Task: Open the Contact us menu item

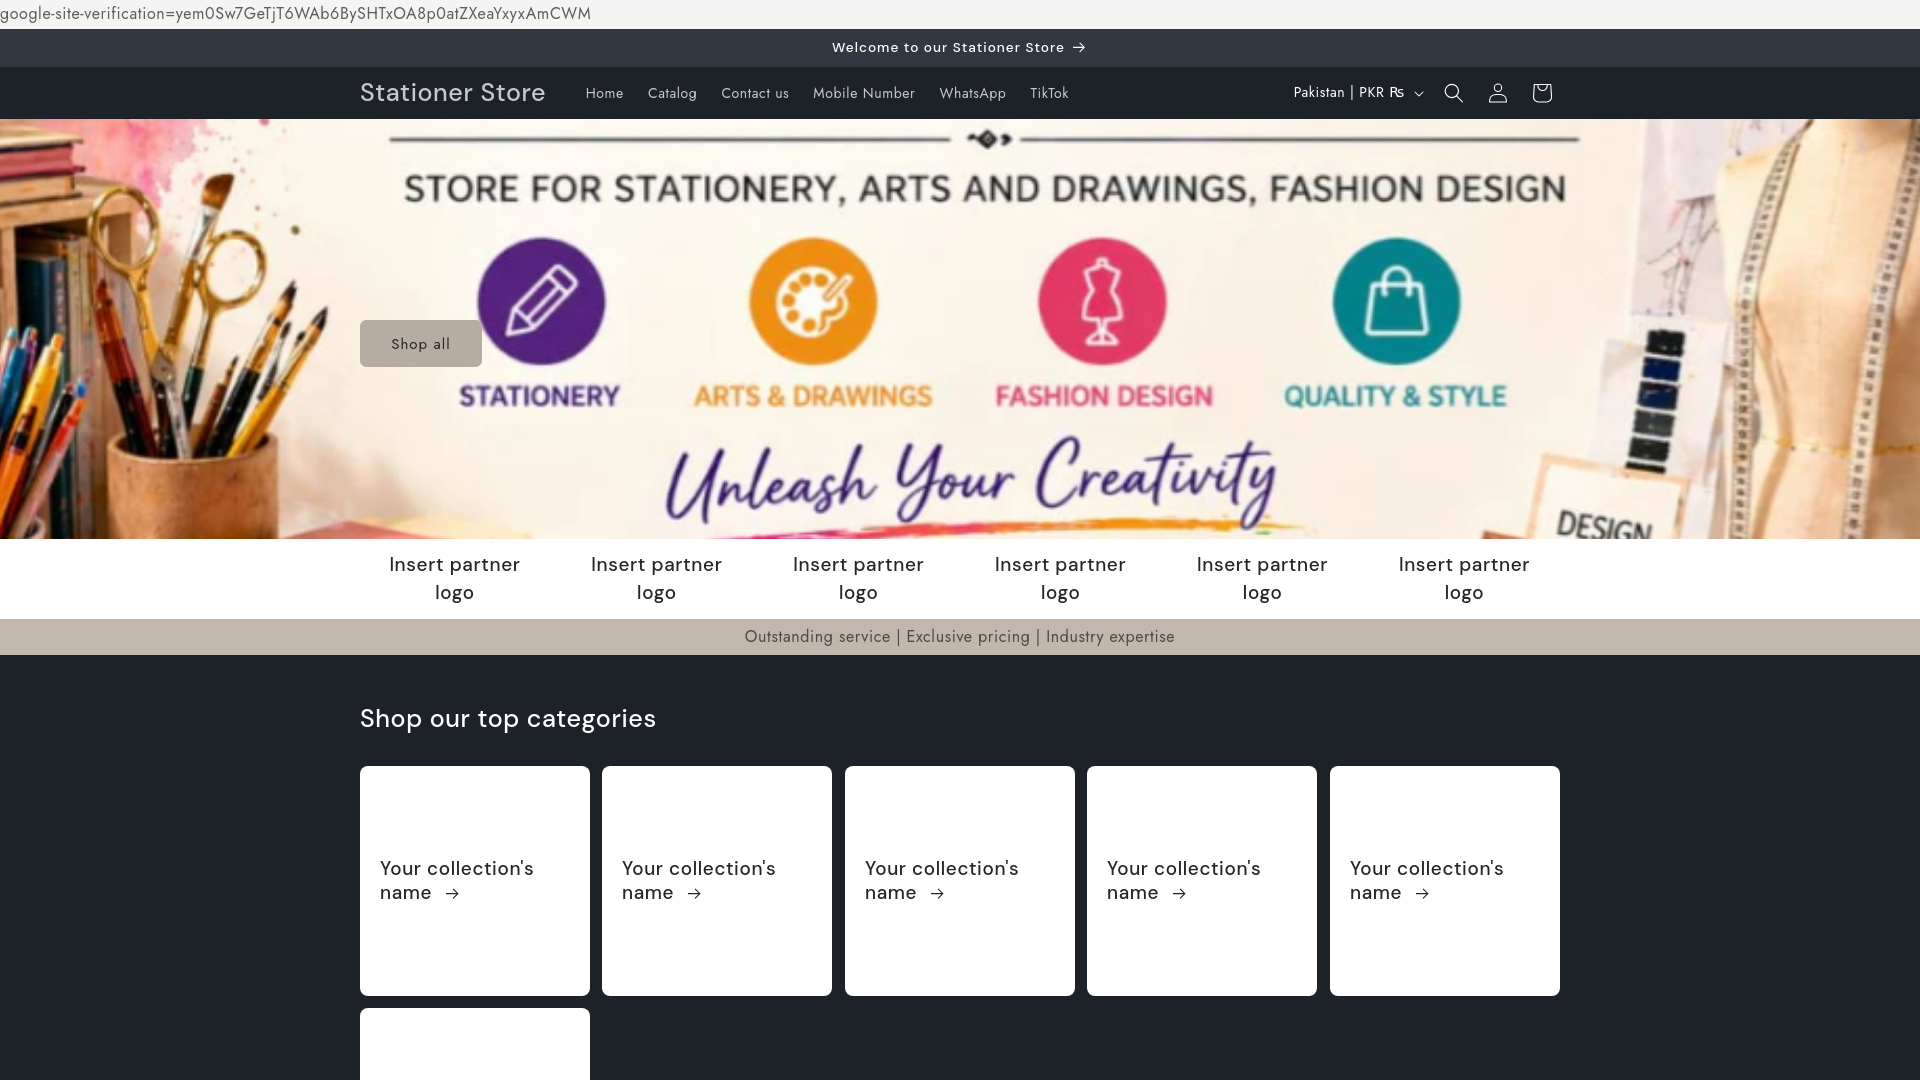Action: (755, 93)
